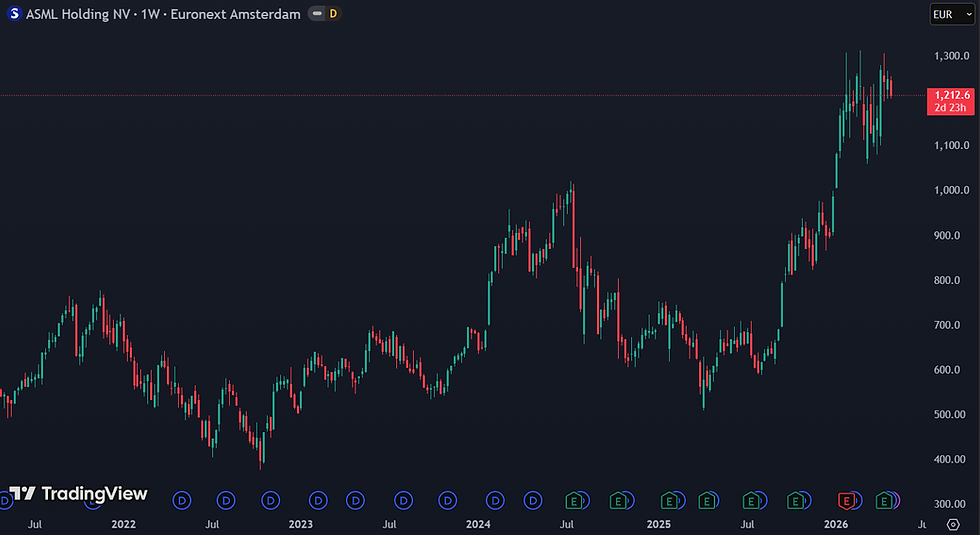Open the green earnings marker near January 2025
This screenshot has height=535, width=980.
(x=669, y=501)
